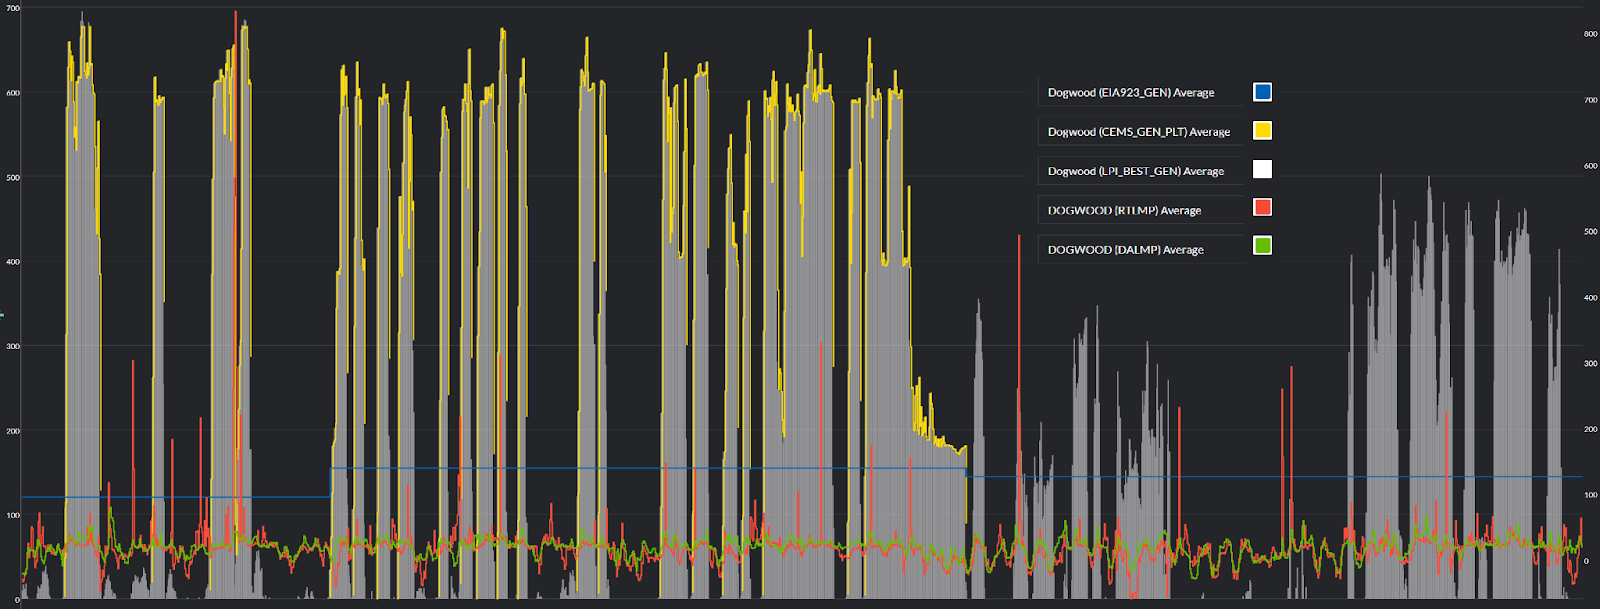
Task: Toggle the Dogwood (LPI_BEST_GEN) Average series label
Action: [1135, 171]
